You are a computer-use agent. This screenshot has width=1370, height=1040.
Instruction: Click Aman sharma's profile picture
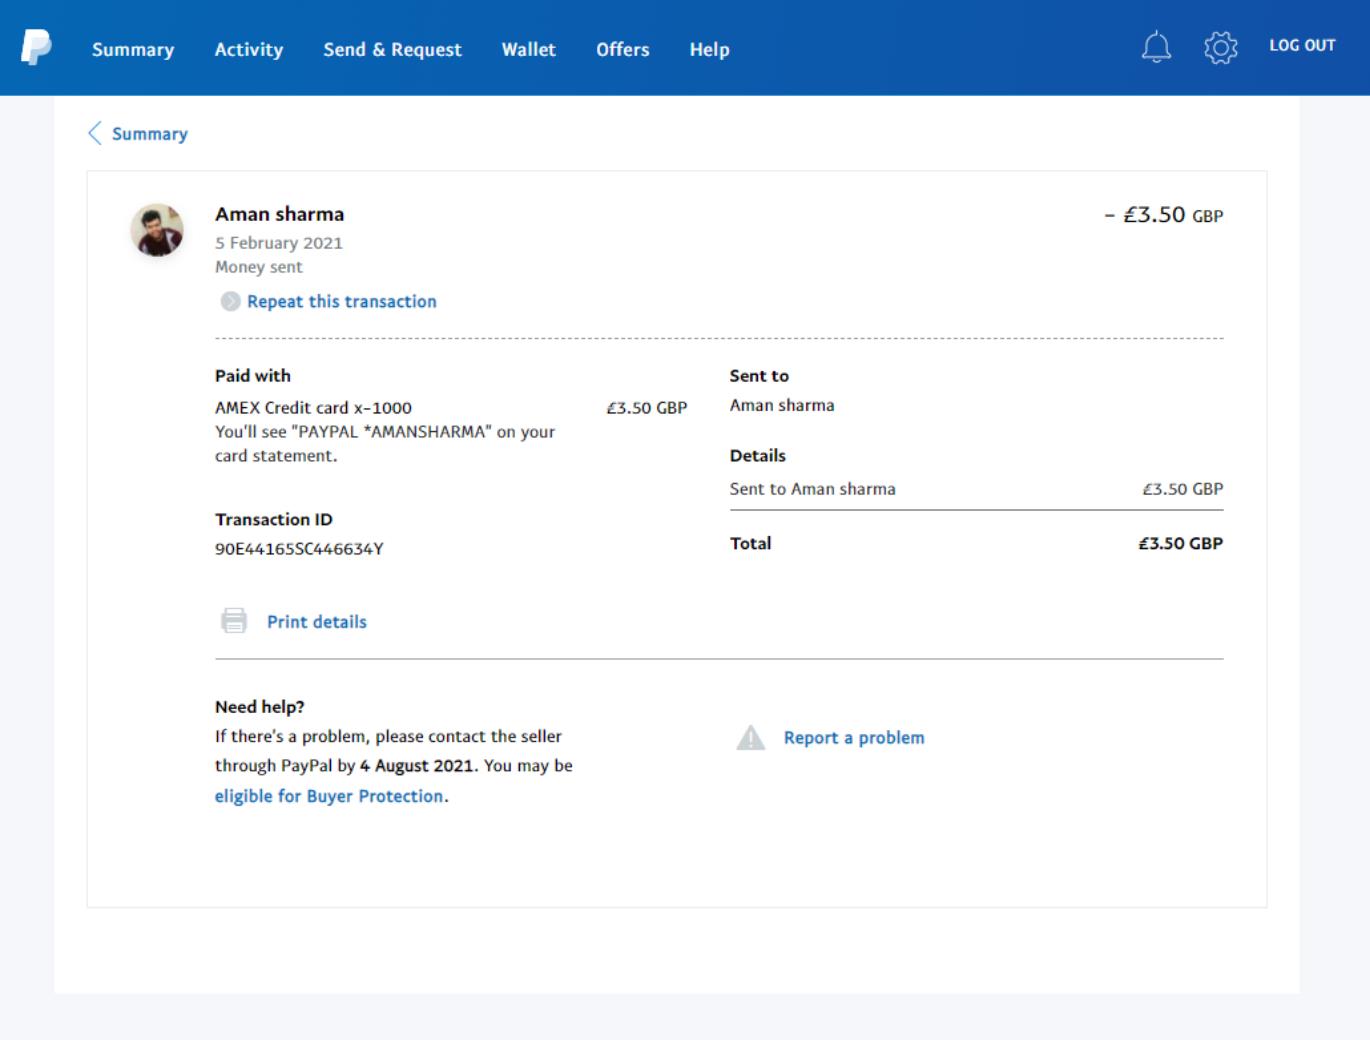point(157,230)
